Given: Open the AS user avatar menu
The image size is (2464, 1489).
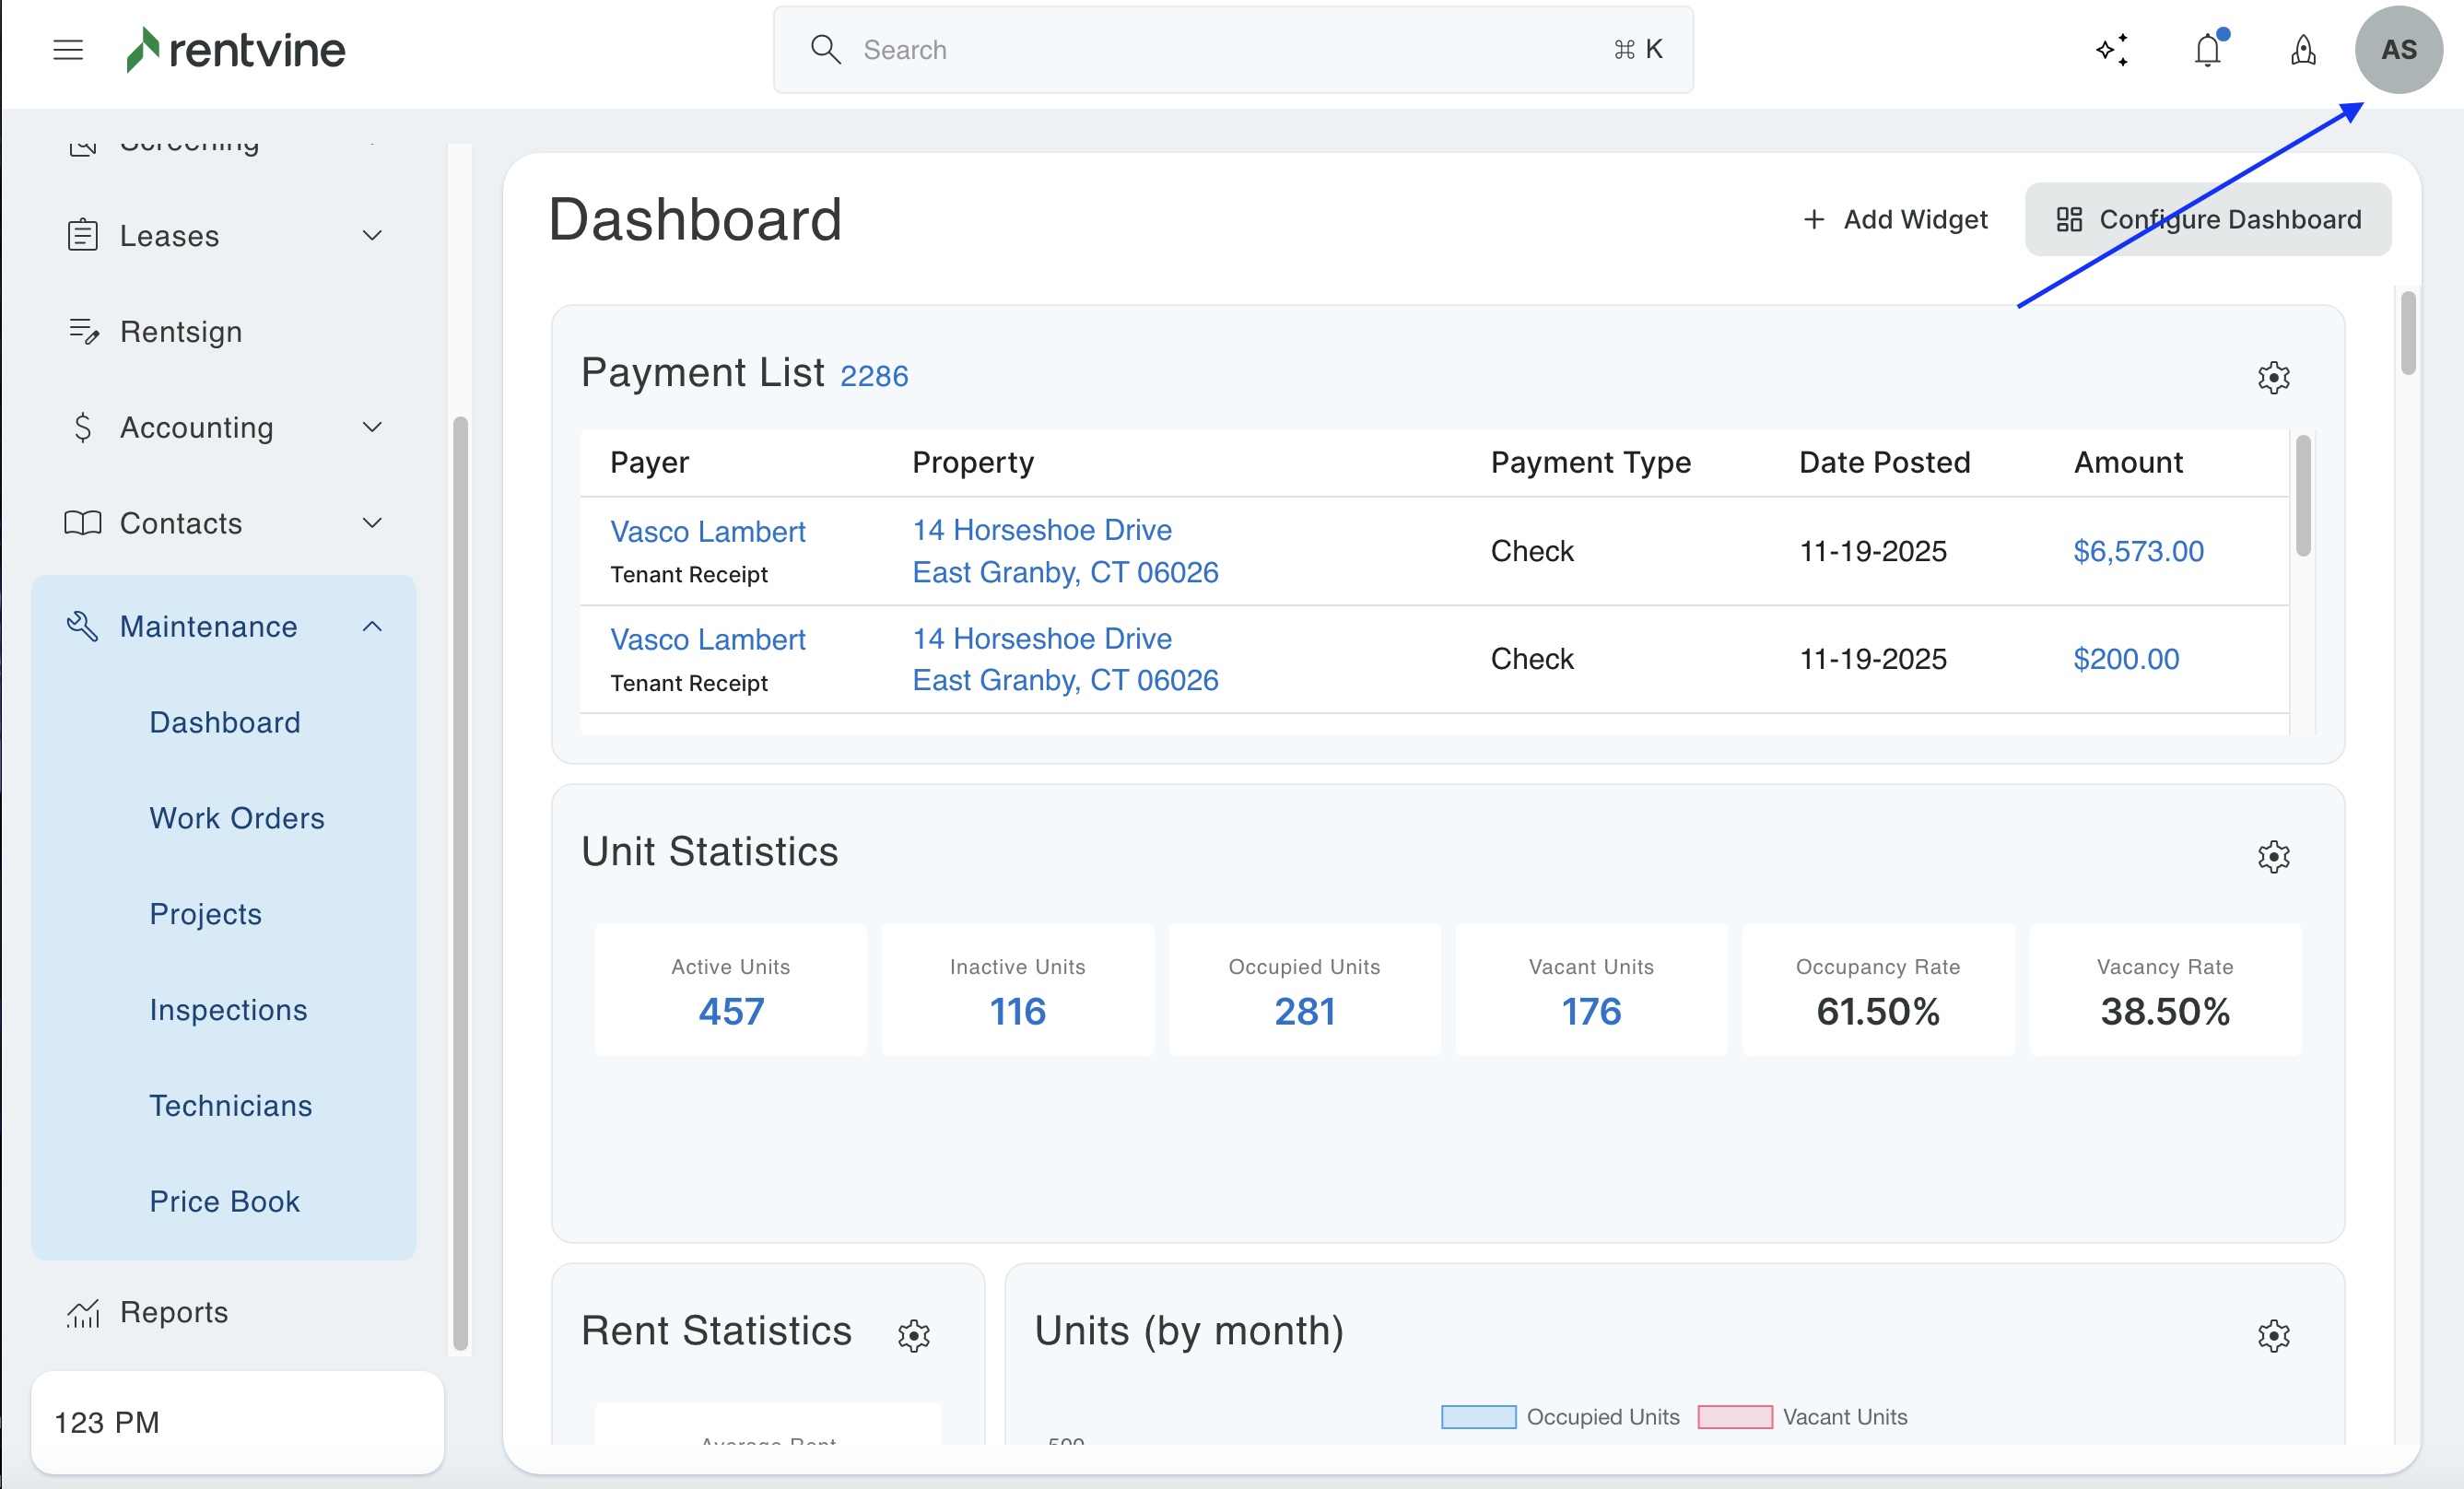Looking at the screenshot, I should click(x=2397, y=49).
